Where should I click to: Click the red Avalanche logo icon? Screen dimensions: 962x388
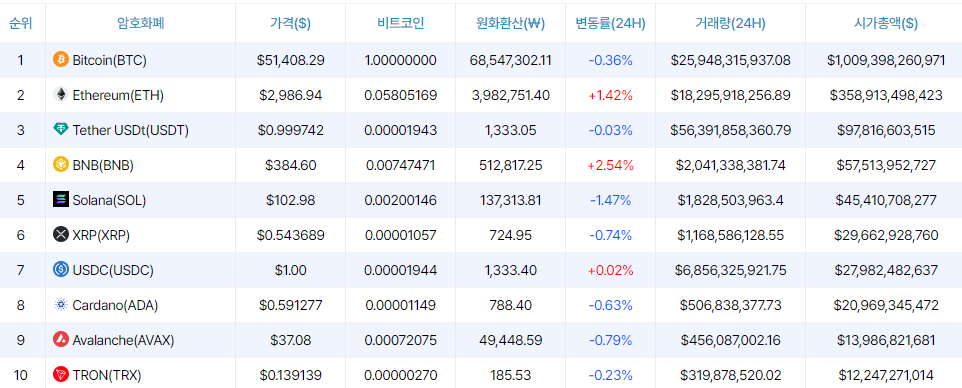tap(61, 340)
